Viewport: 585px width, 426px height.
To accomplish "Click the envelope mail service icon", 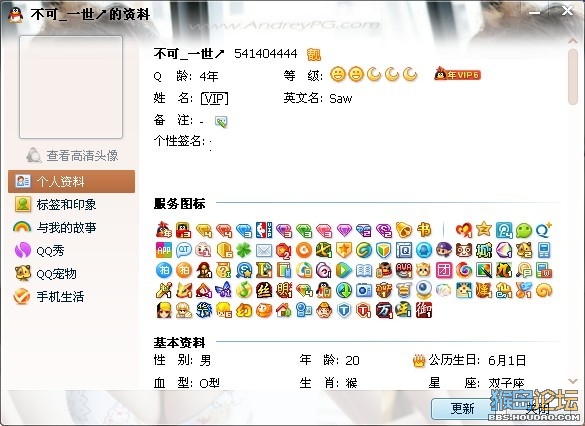I will pyautogui.click(x=264, y=250).
